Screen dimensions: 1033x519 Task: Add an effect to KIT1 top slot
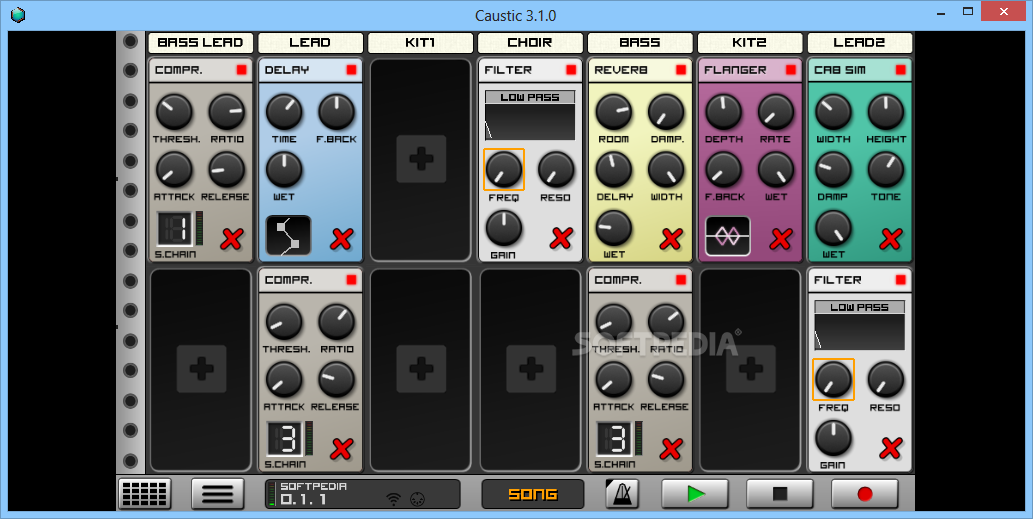click(421, 159)
